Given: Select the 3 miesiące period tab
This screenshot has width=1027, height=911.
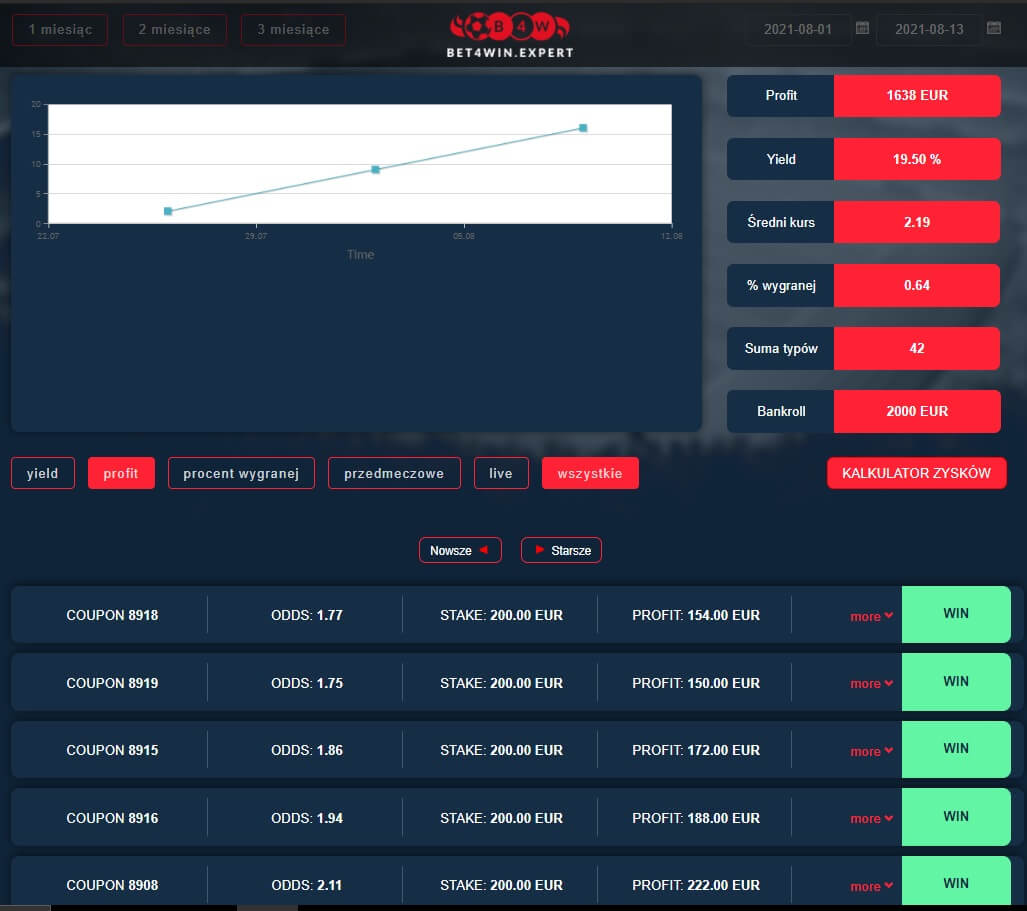Looking at the screenshot, I should point(293,30).
